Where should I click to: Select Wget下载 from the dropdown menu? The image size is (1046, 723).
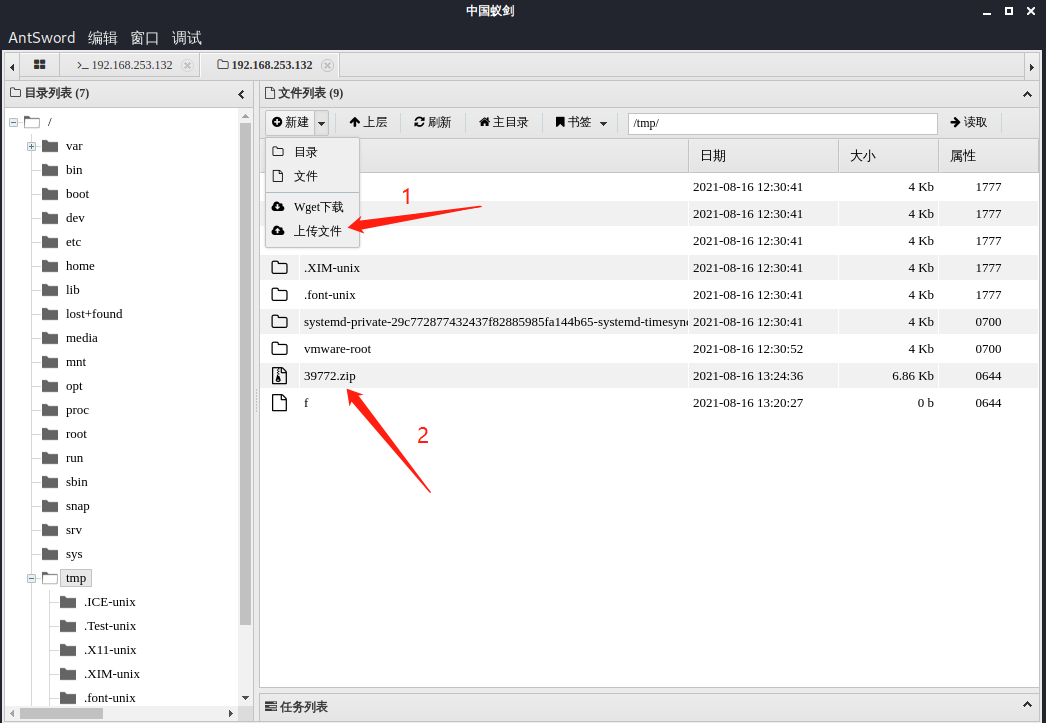[x=312, y=207]
